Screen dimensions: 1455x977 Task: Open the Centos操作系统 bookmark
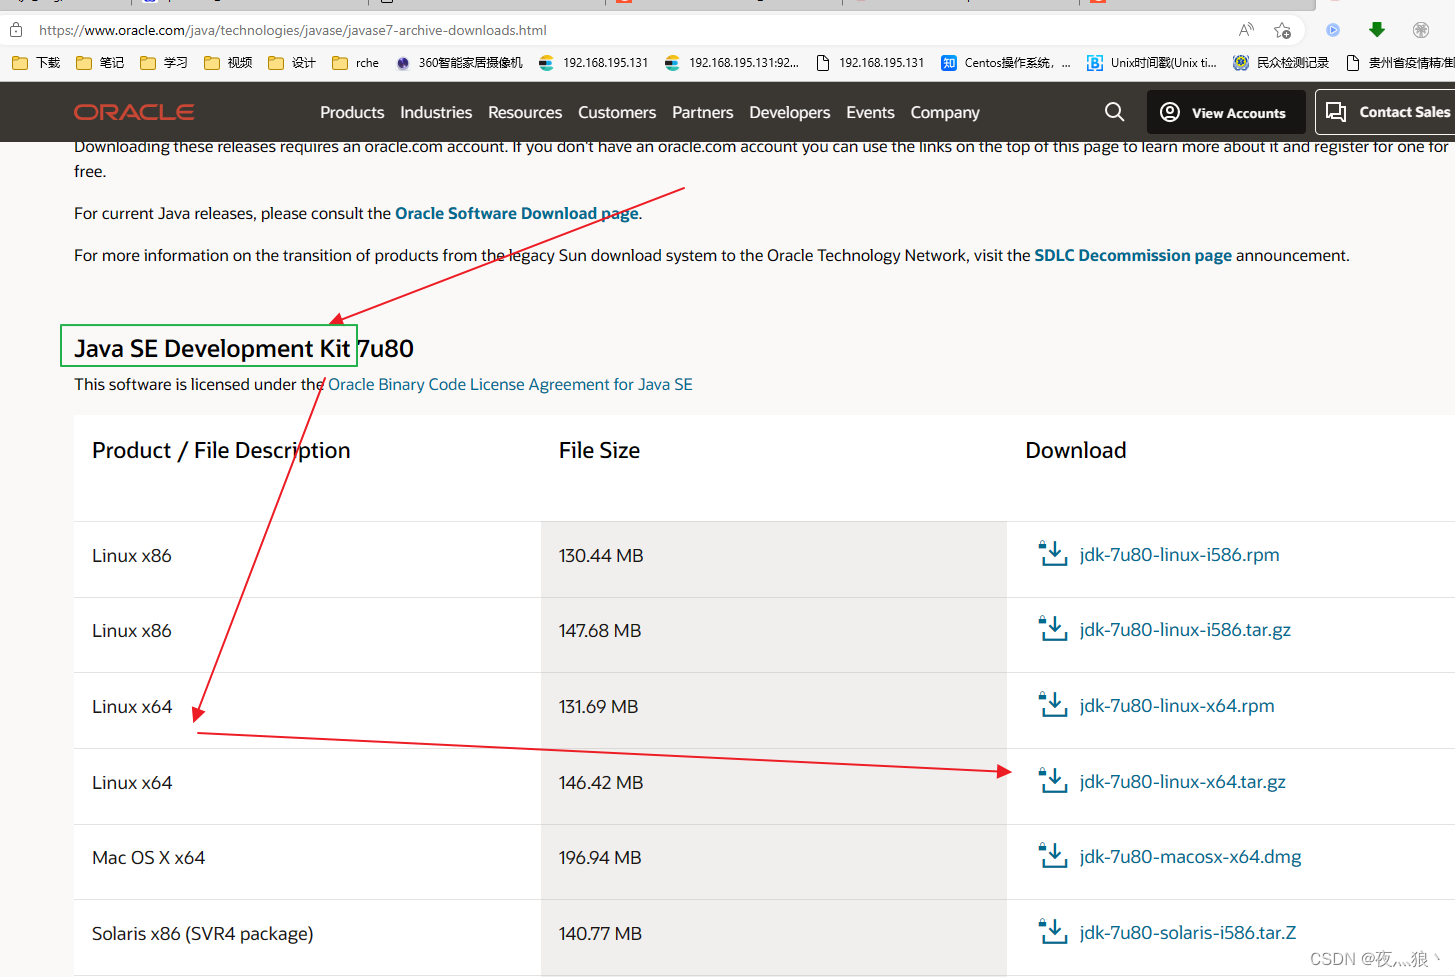click(1006, 63)
